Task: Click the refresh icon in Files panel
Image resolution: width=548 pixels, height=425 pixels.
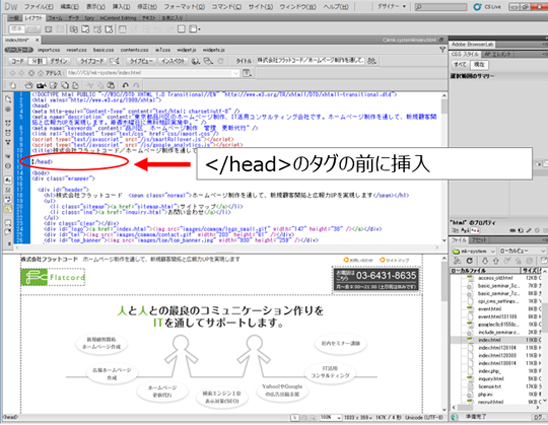Action: pyautogui.click(x=469, y=261)
